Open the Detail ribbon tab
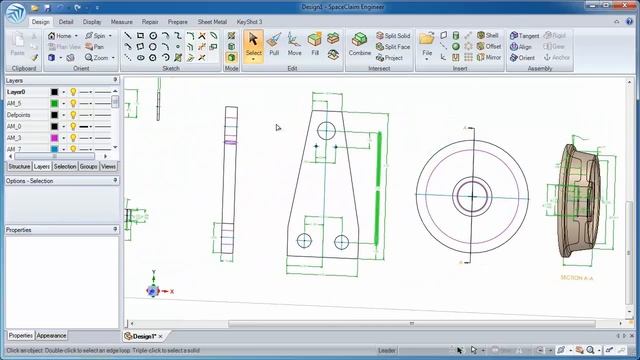This screenshot has height=360, width=640. pyautogui.click(x=66, y=22)
